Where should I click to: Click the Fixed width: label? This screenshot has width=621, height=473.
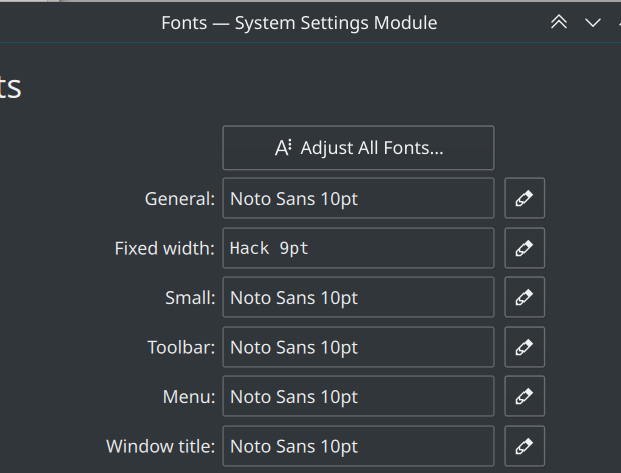coord(165,248)
